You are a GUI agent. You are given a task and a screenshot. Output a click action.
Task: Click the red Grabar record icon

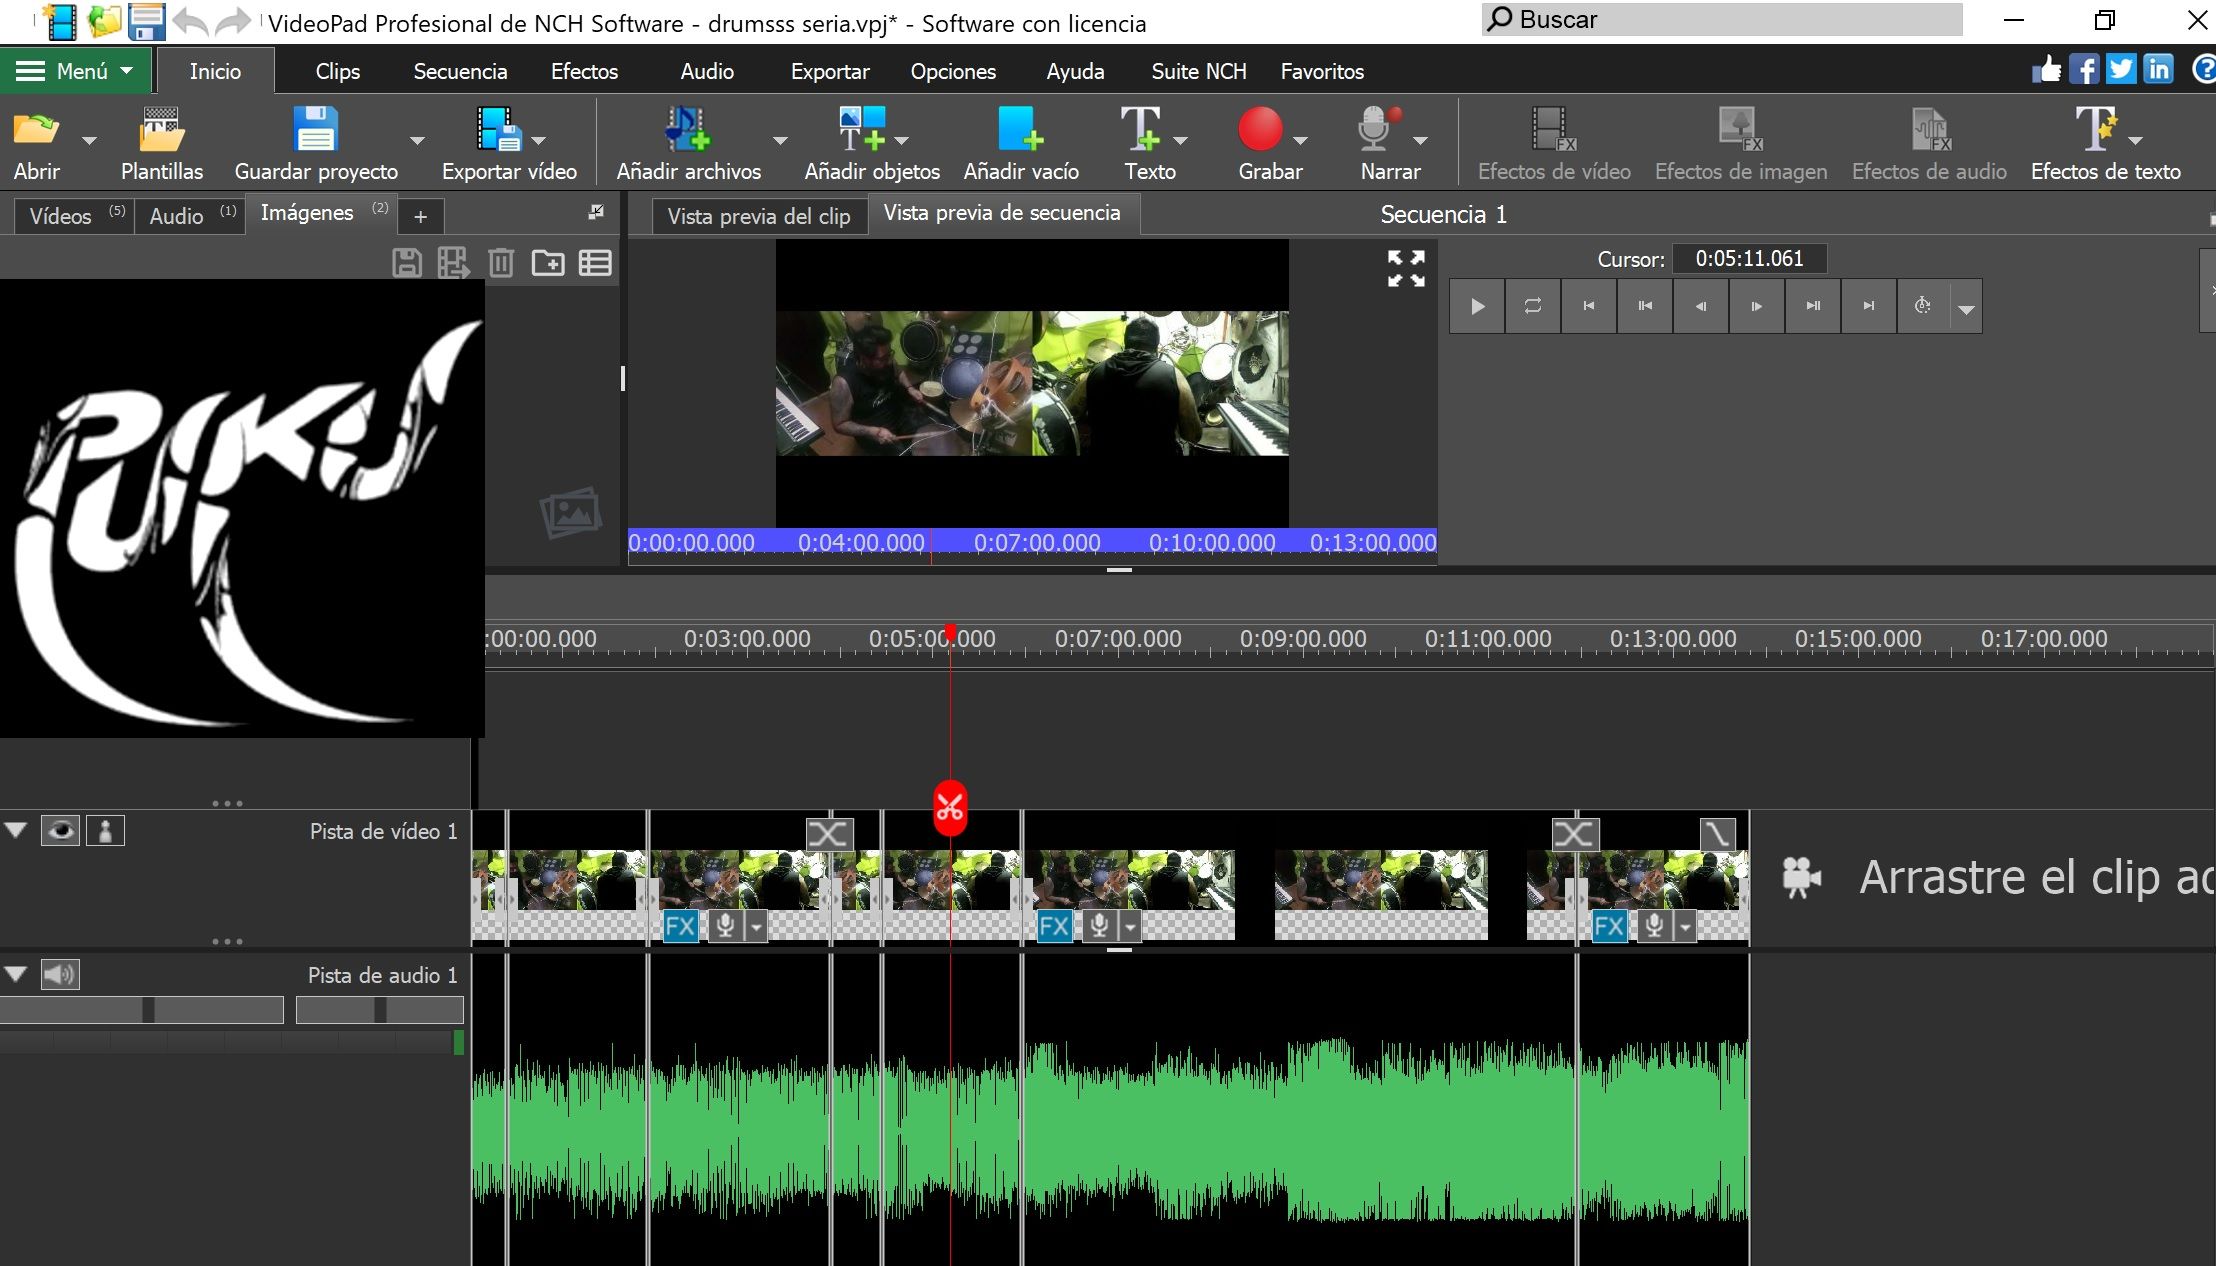click(1260, 130)
